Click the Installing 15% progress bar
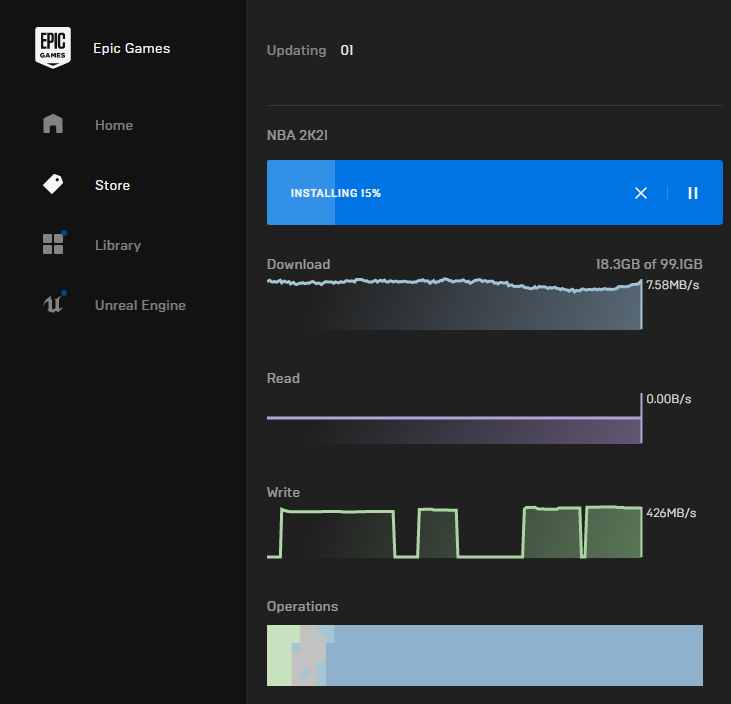The width and height of the screenshot is (731, 704). pyautogui.click(x=450, y=193)
